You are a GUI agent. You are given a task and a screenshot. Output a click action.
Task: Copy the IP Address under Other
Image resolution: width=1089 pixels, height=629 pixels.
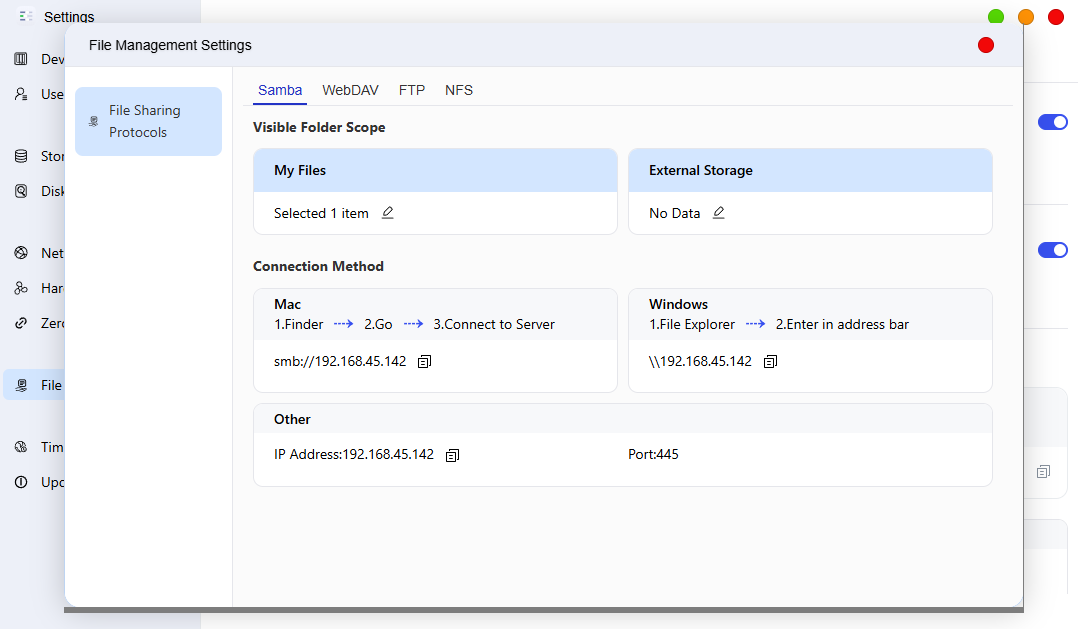coord(452,455)
